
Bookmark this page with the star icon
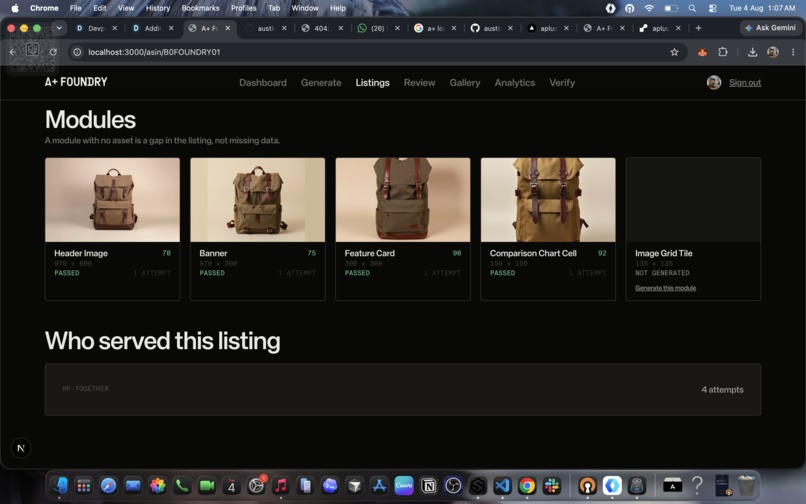674,52
